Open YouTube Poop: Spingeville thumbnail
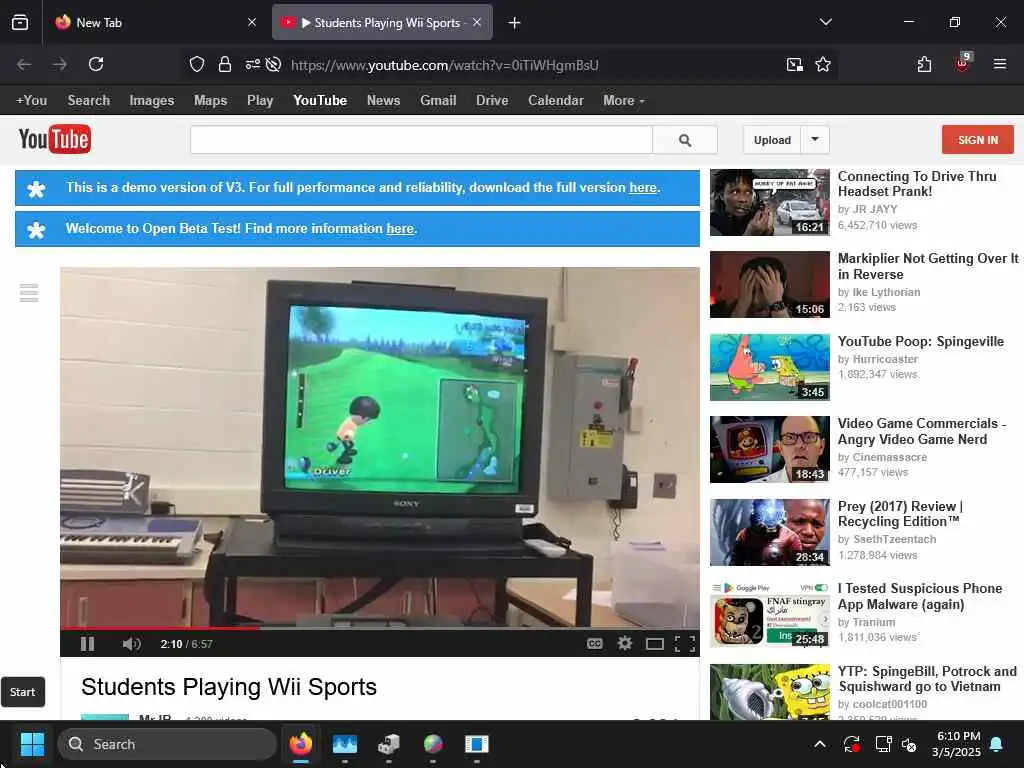 click(770, 367)
